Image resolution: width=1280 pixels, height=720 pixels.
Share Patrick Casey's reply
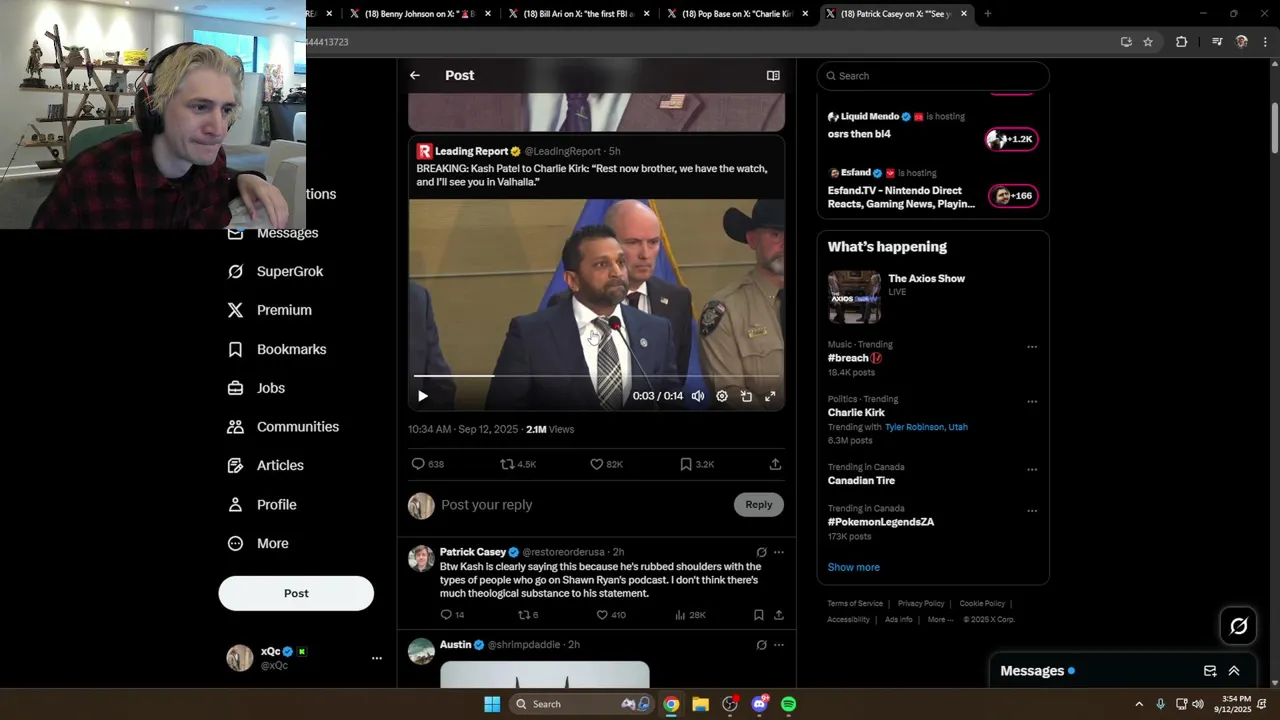pyautogui.click(x=778, y=615)
